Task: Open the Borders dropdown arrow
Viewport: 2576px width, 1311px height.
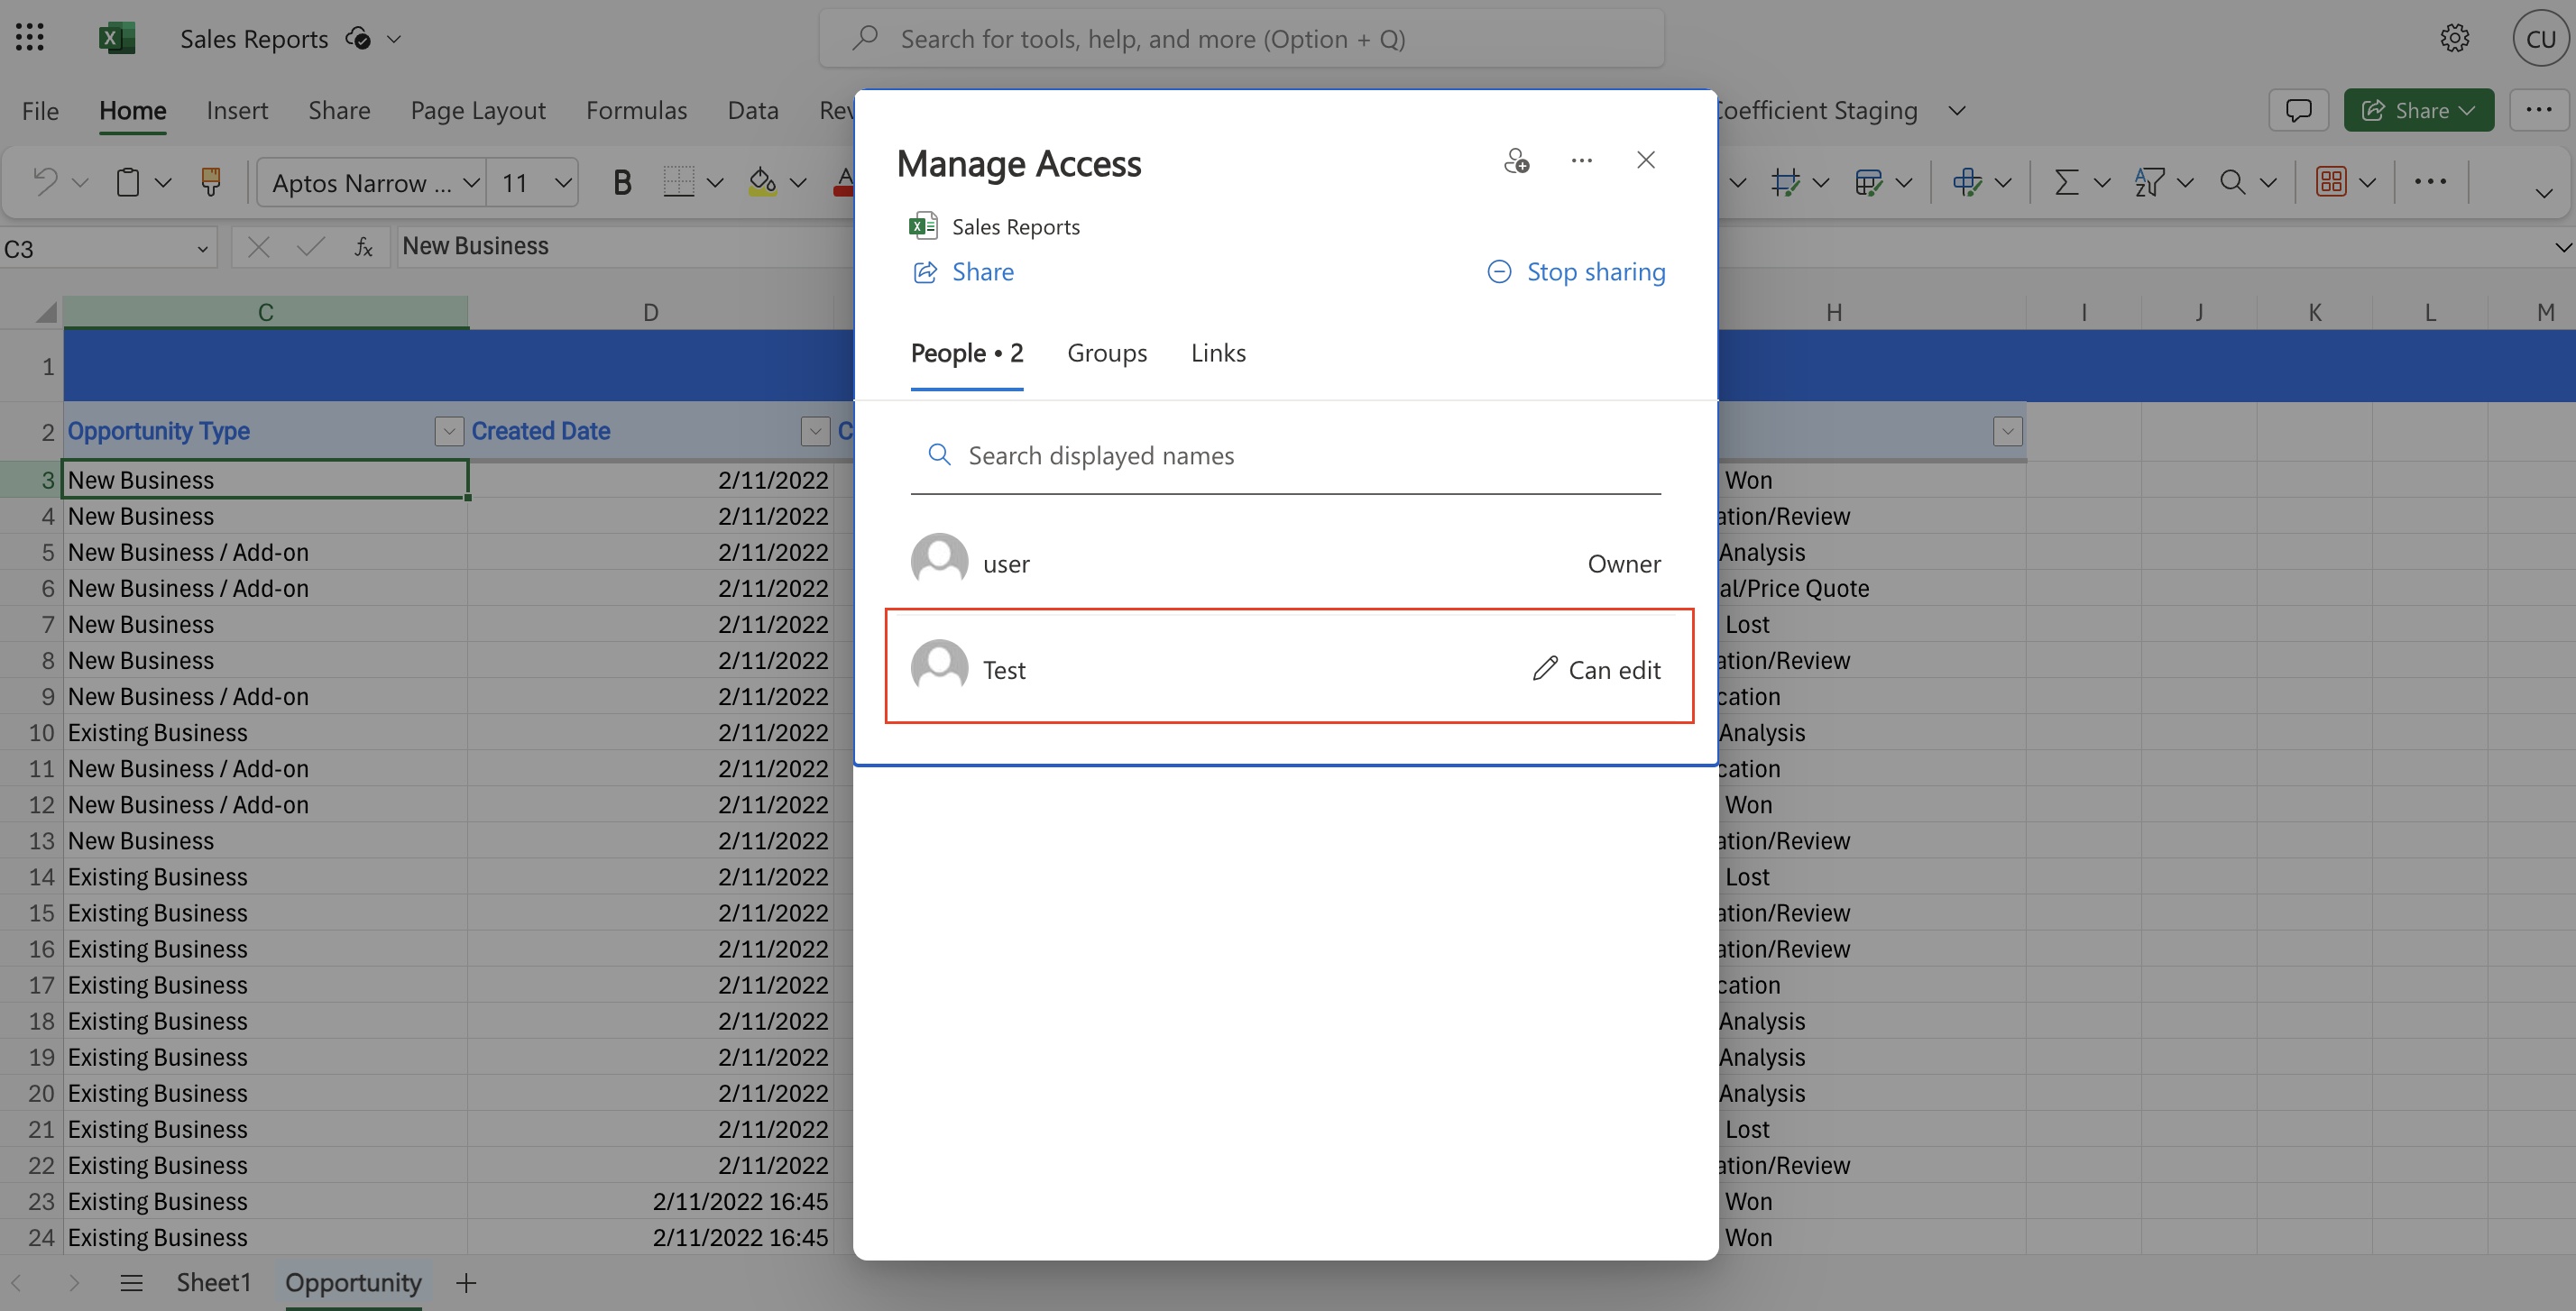Action: coord(714,183)
